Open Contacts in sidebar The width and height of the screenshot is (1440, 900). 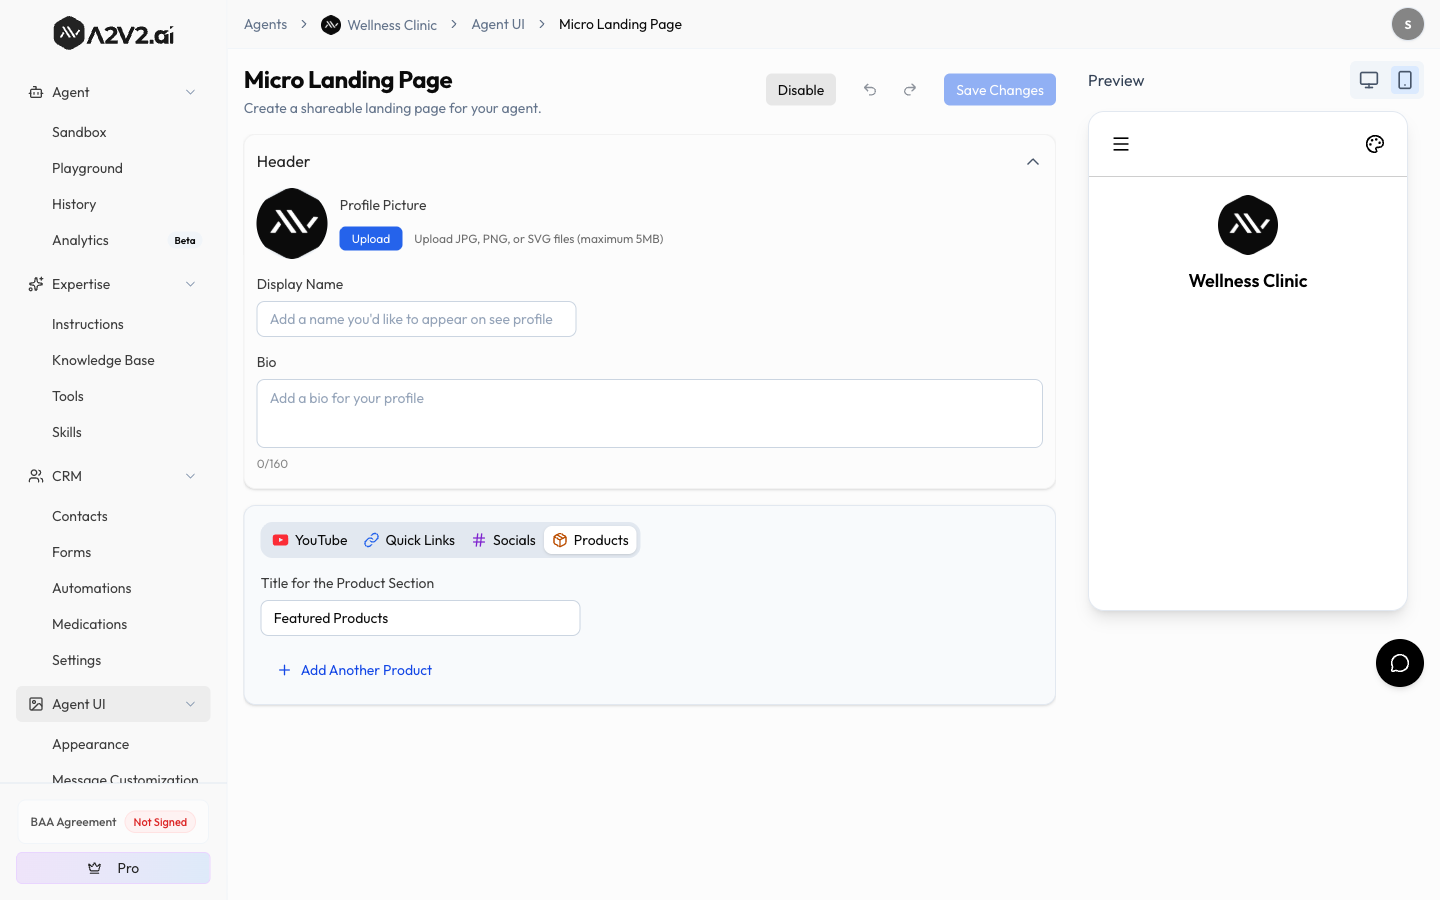point(80,516)
